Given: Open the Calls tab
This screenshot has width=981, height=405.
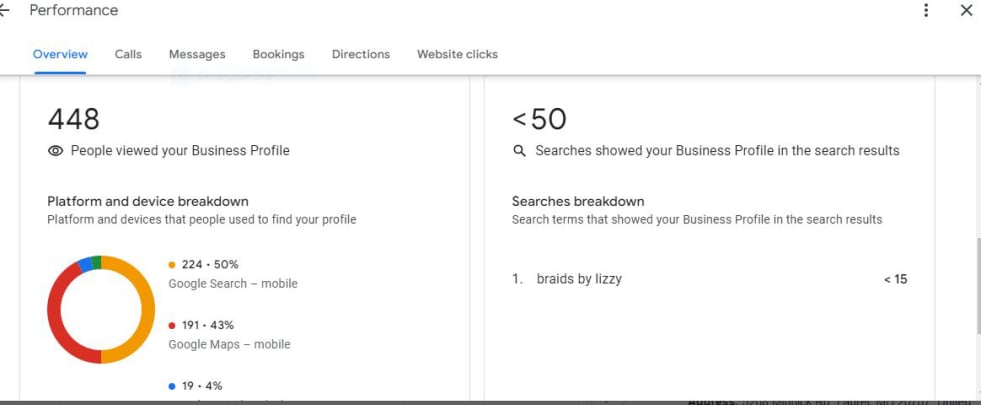Looking at the screenshot, I should [128, 54].
